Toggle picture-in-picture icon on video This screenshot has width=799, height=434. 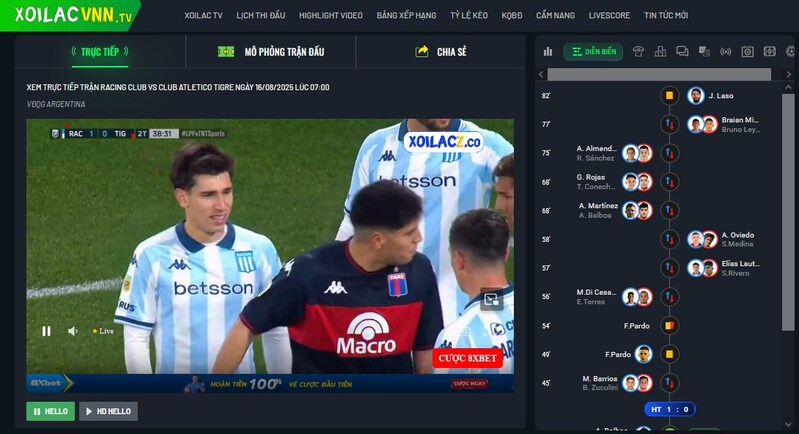pos(492,300)
